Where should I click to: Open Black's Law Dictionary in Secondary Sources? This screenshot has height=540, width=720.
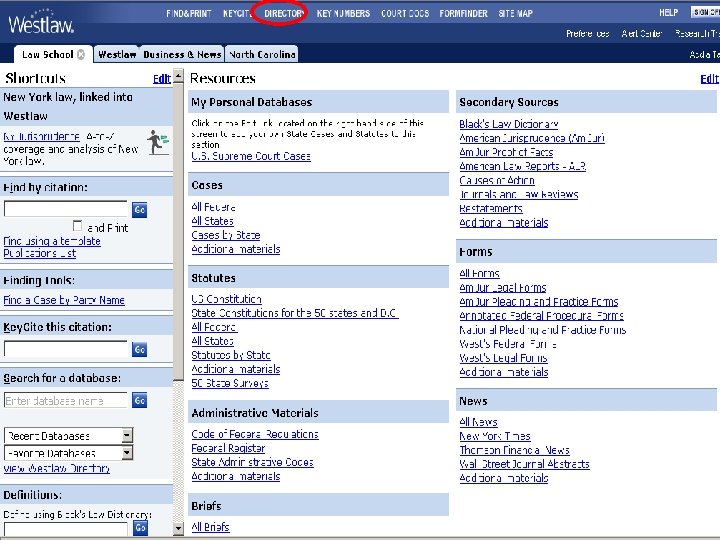[509, 124]
